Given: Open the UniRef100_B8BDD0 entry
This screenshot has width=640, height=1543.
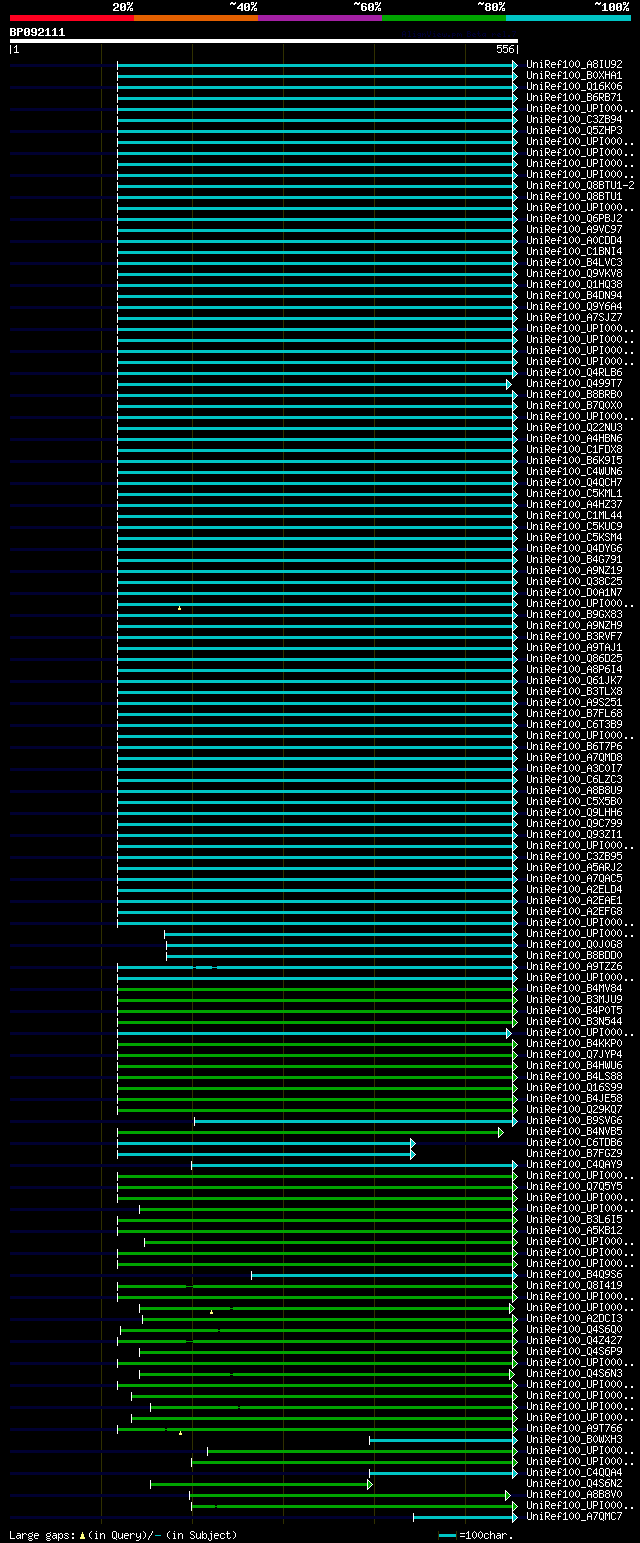Looking at the screenshot, I should point(574,956).
